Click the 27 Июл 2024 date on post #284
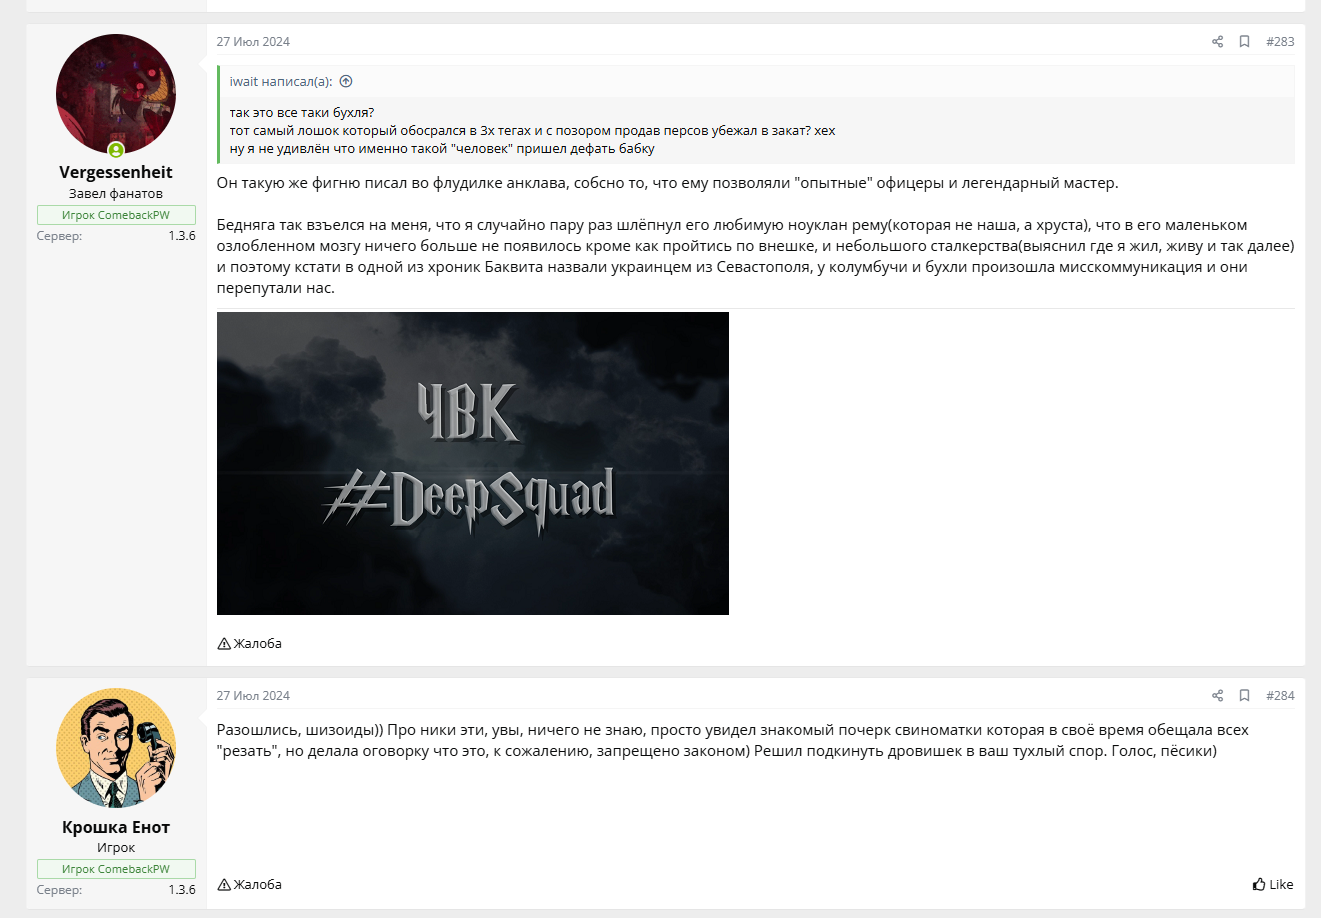 coord(253,696)
